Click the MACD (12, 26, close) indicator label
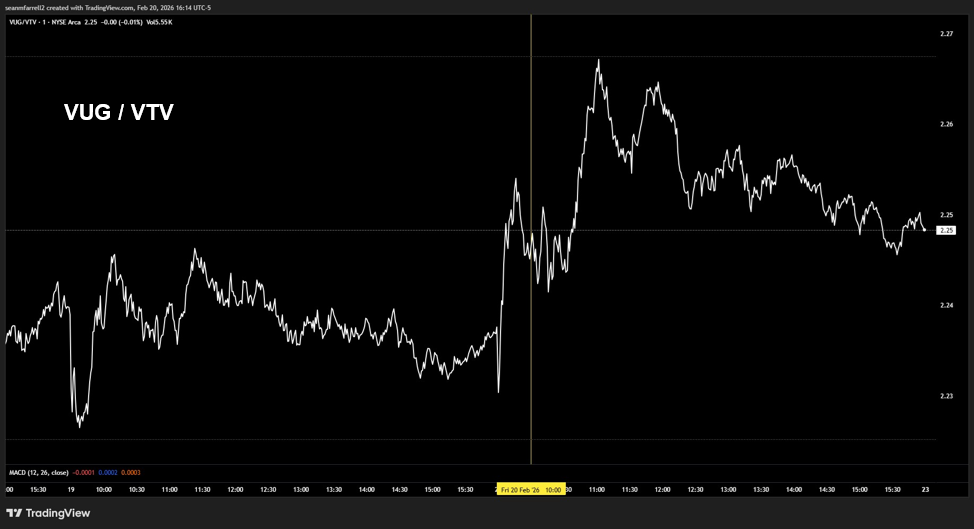974x529 pixels. (x=37, y=472)
